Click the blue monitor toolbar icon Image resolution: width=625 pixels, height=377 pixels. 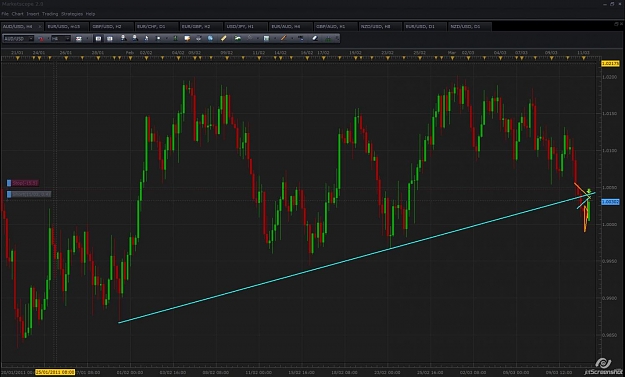click(x=301, y=39)
